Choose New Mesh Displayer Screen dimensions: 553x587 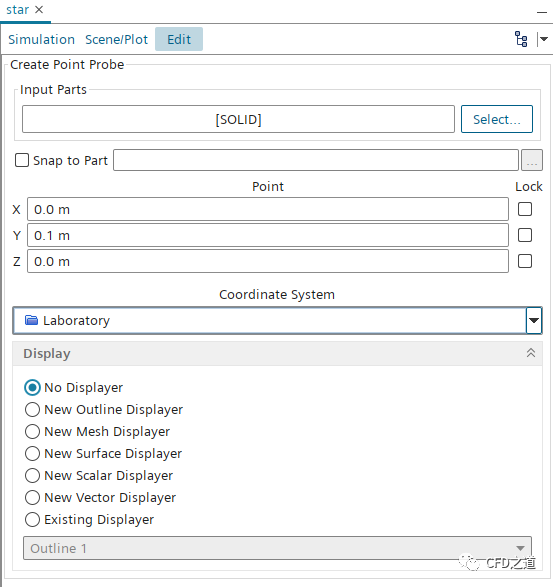pos(97,431)
